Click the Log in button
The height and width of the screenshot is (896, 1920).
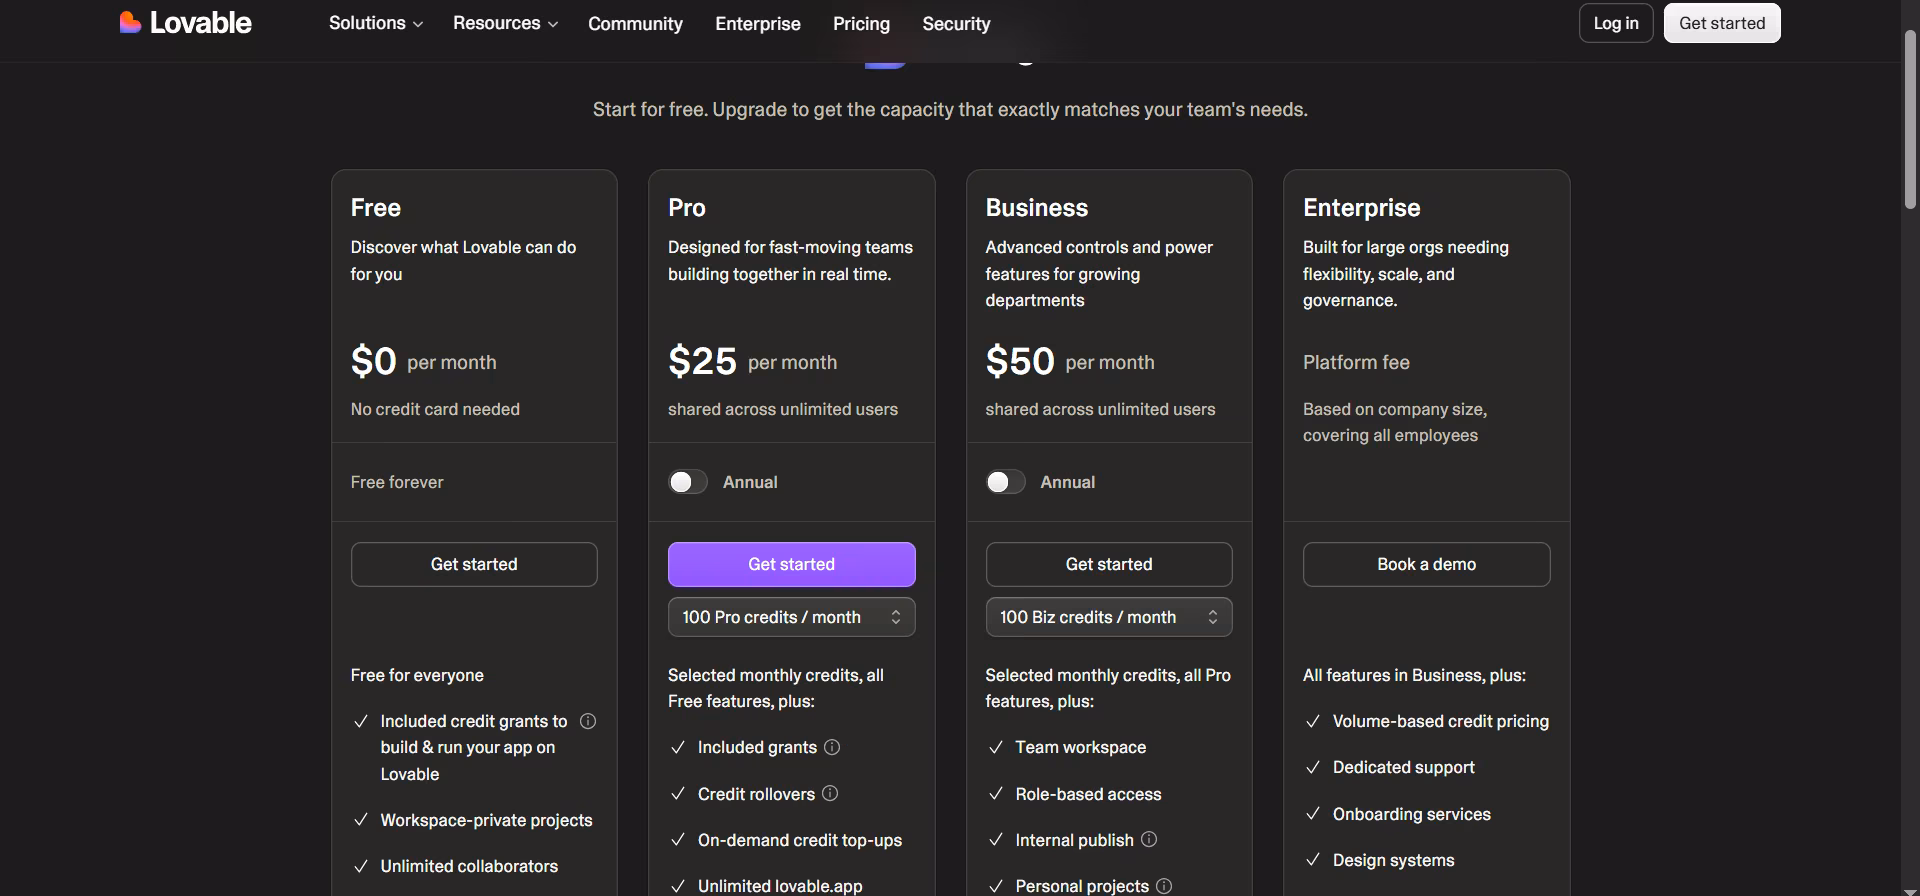pos(1616,23)
